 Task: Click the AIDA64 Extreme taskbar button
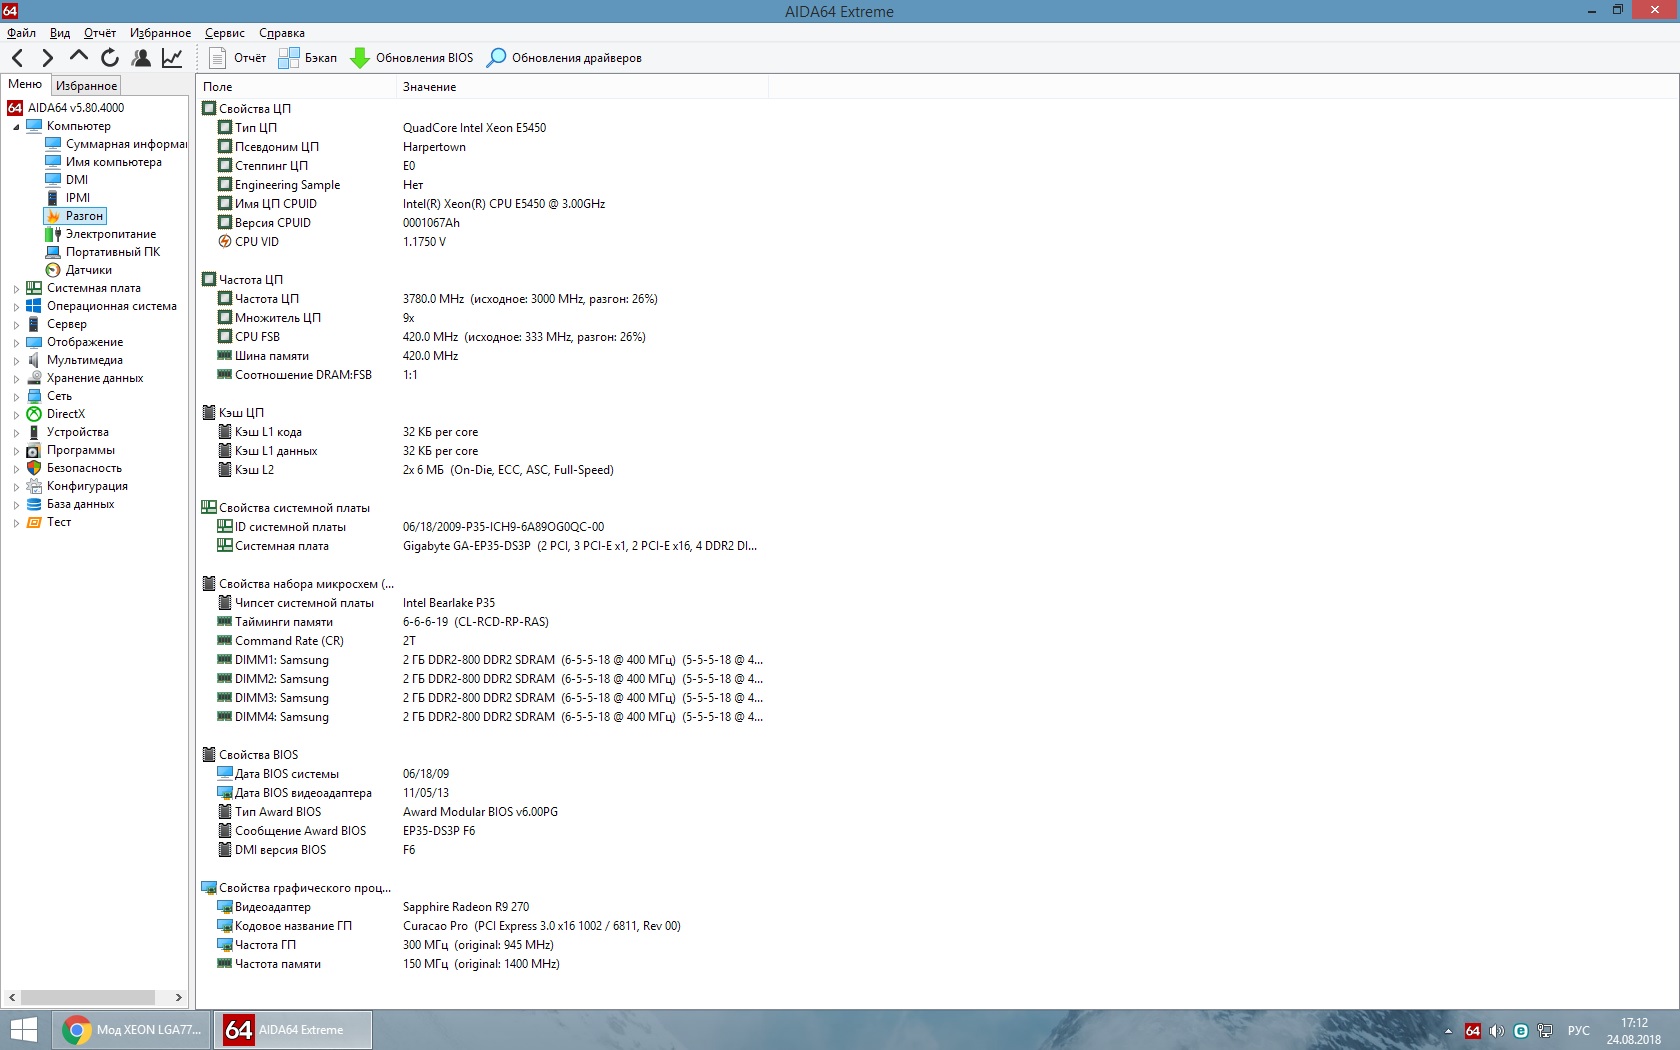(293, 1030)
